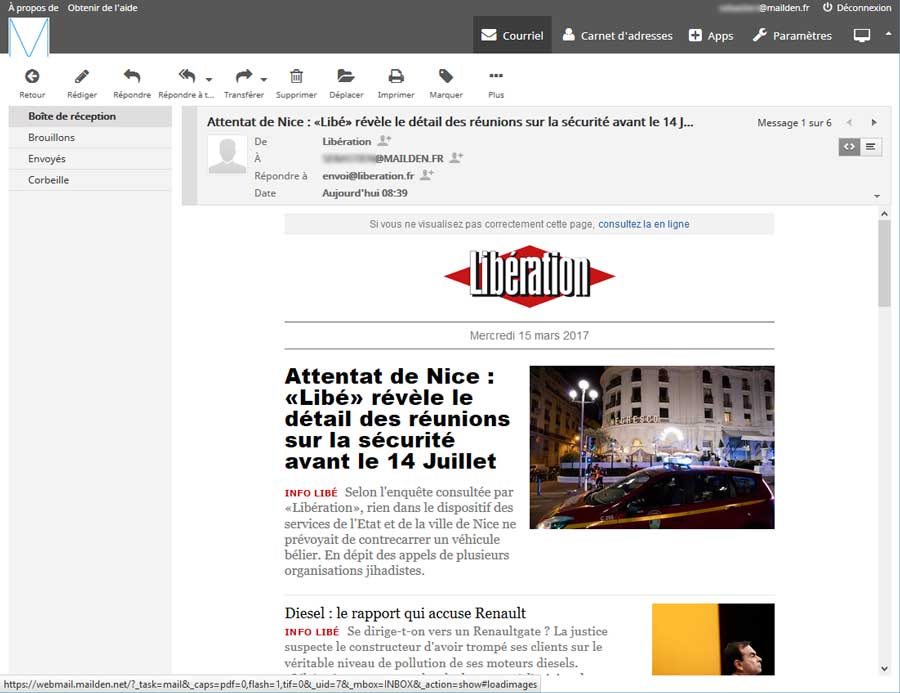The image size is (900, 693).
Task: Click Déconnexion to log out
Action: [856, 7]
